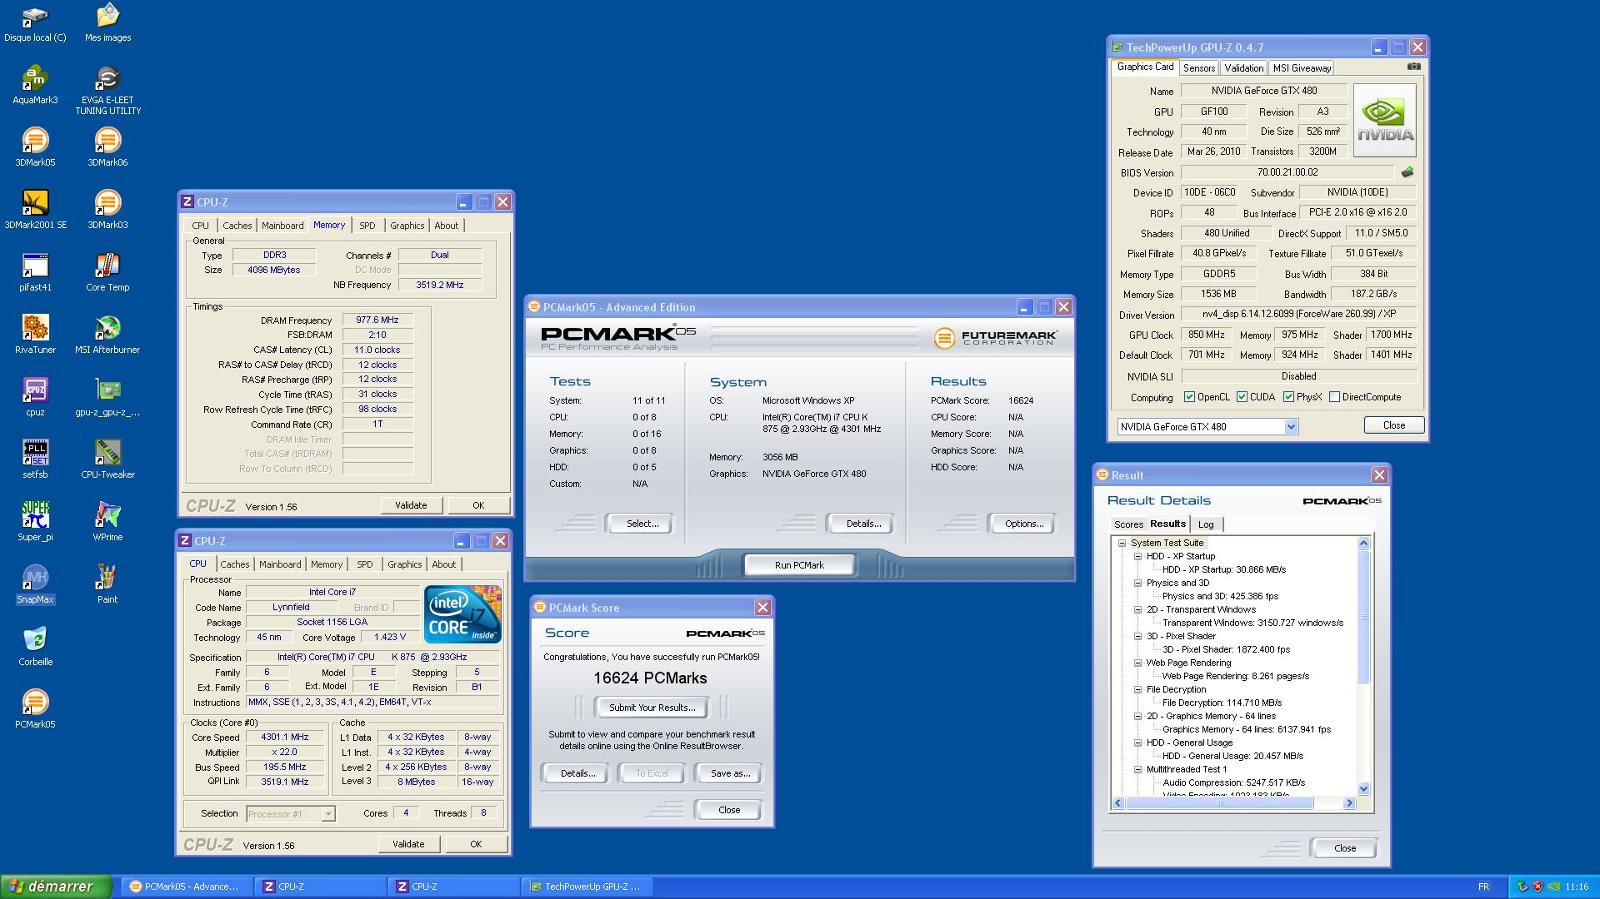Open Paint desktop shortcut

[x=108, y=585]
